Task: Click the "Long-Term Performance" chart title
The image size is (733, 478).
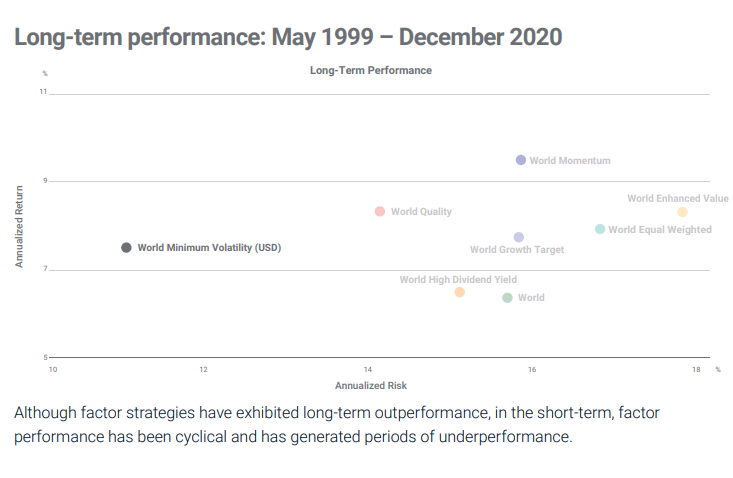Action: [371, 71]
